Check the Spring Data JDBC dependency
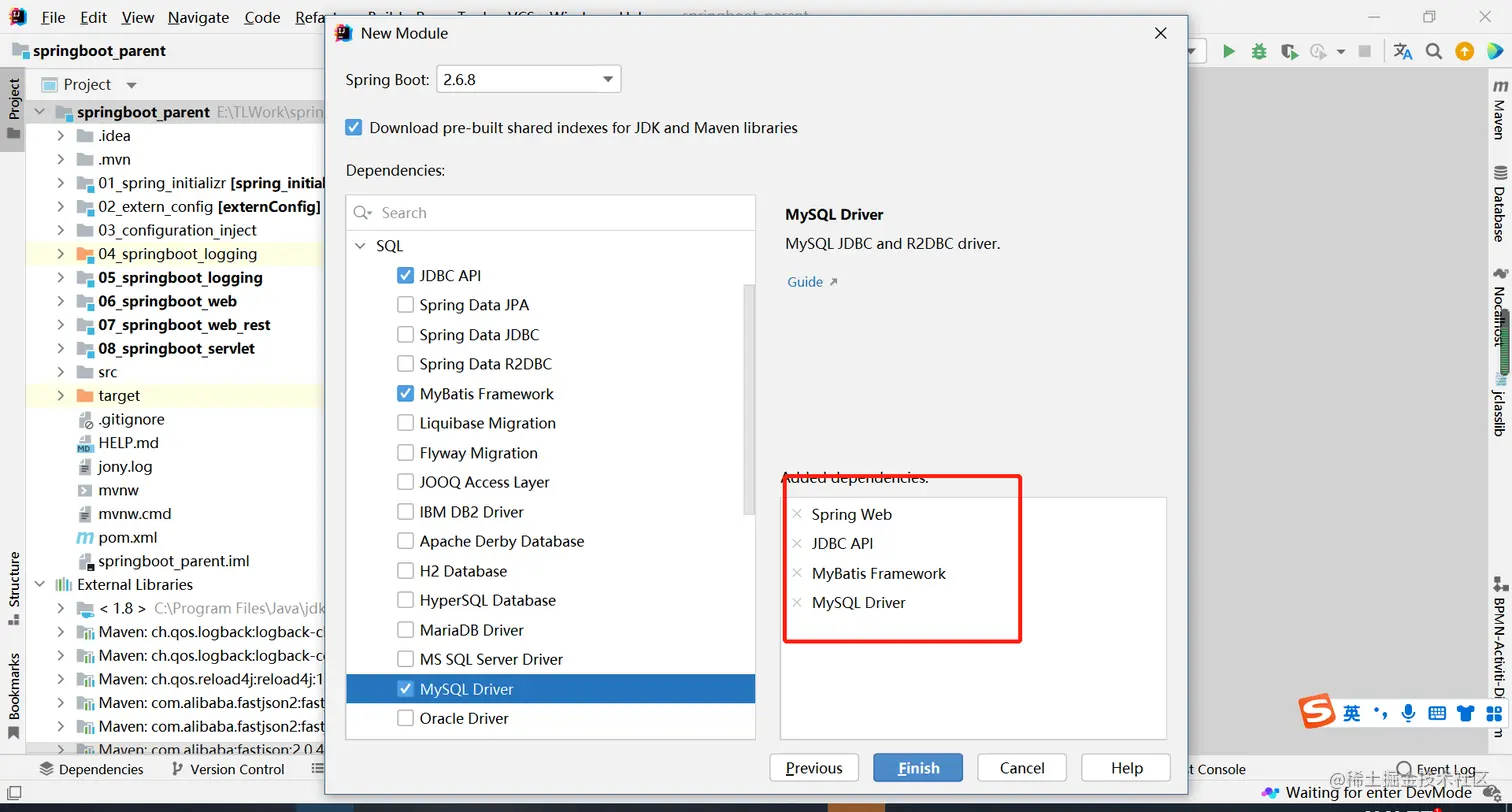Screen dimensions: 1512x812 [x=405, y=334]
